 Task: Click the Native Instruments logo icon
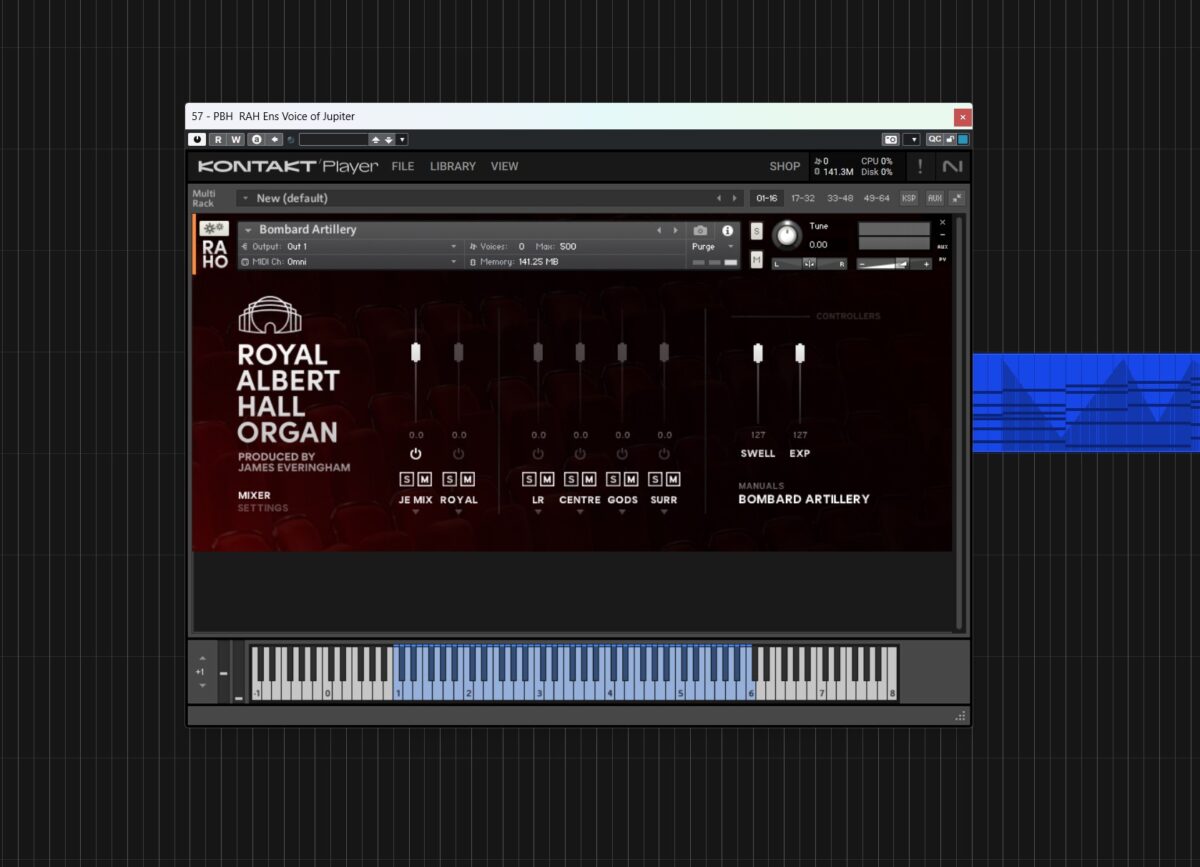pos(953,166)
